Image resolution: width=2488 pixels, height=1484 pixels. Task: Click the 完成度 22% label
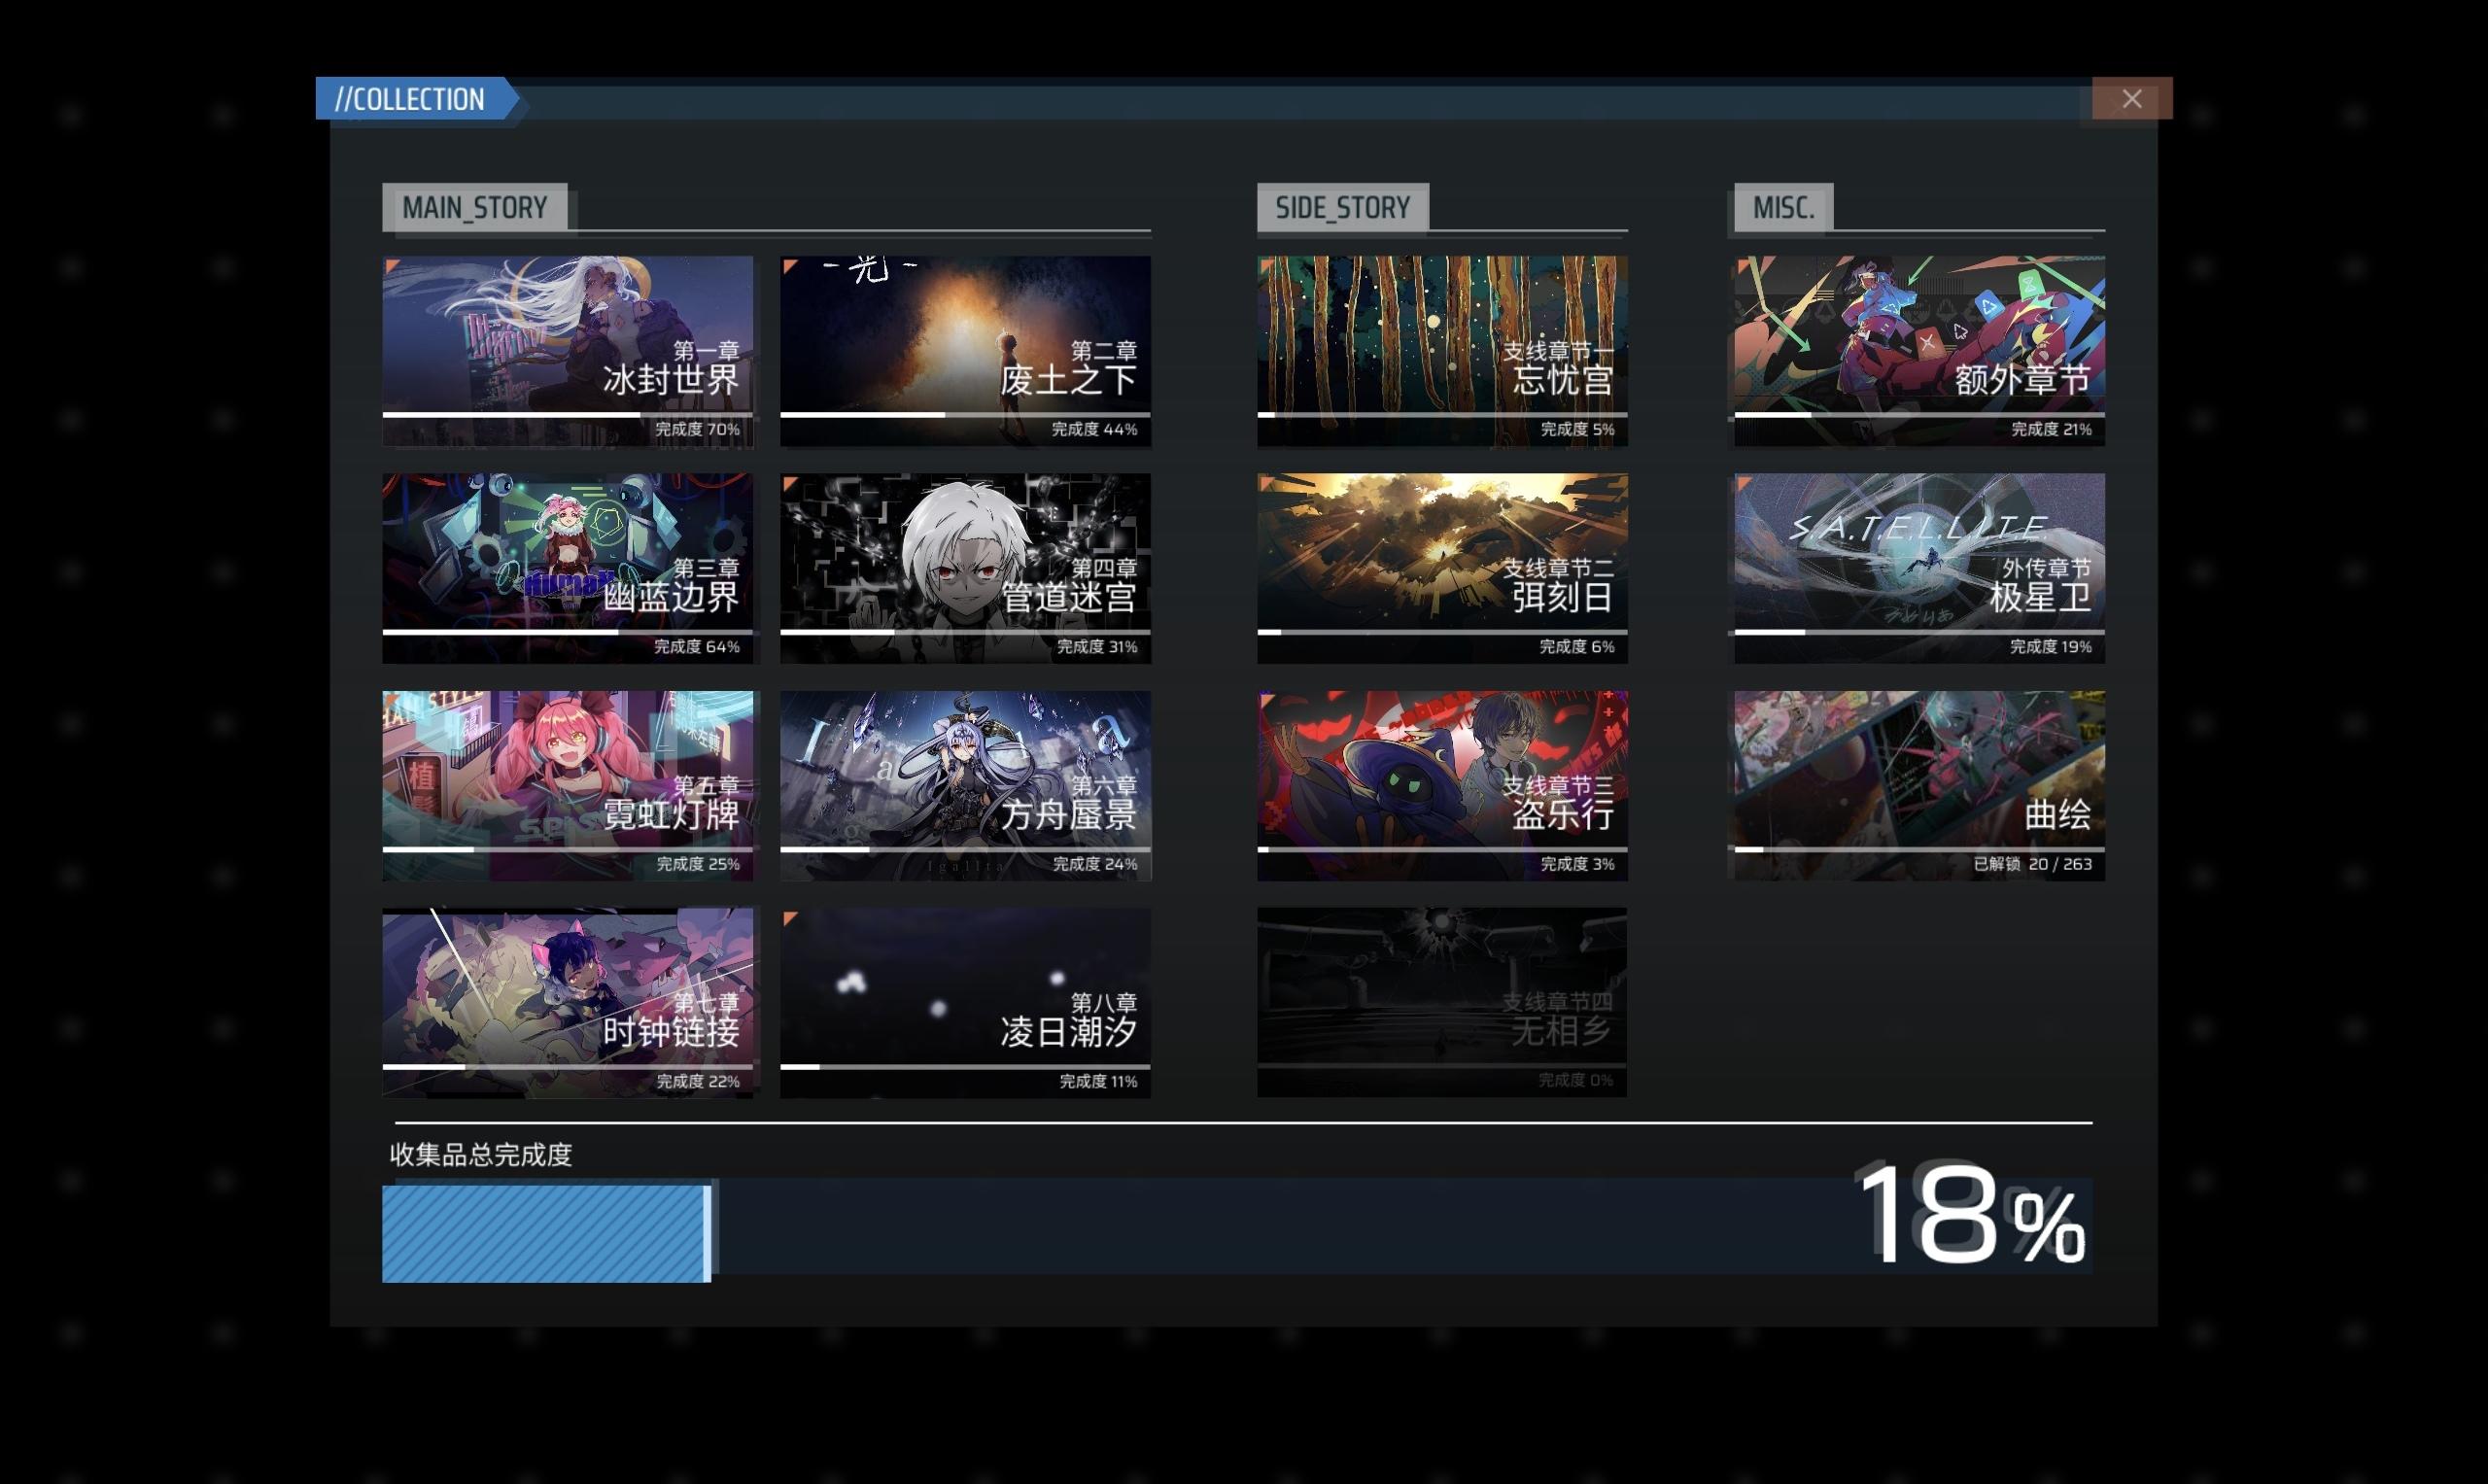[x=698, y=1081]
